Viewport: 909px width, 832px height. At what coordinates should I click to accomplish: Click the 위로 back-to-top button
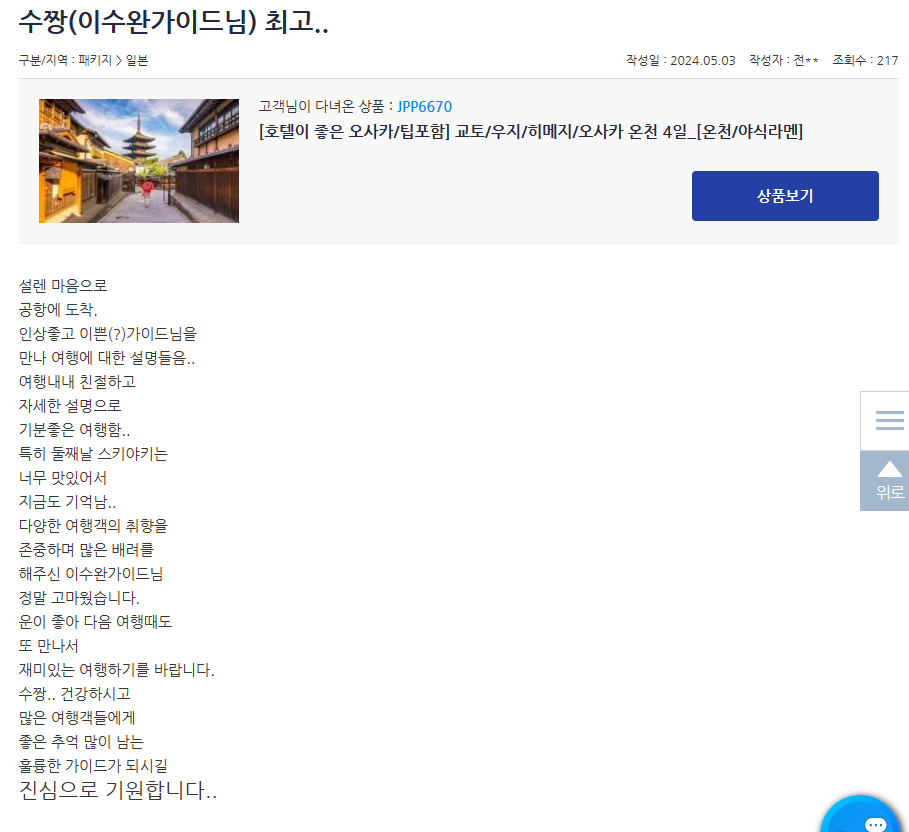[885, 481]
